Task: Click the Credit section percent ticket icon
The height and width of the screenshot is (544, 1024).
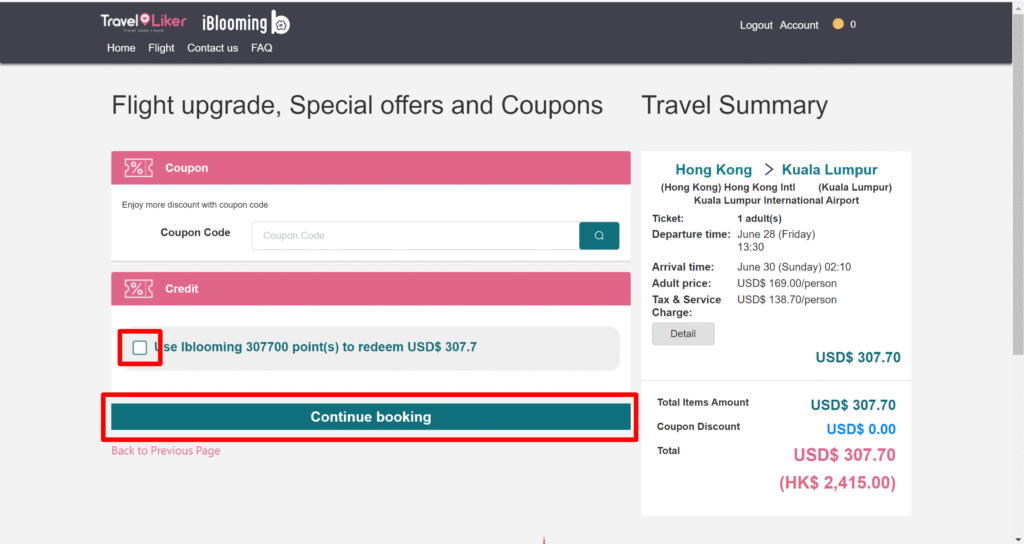Action: click(138, 289)
